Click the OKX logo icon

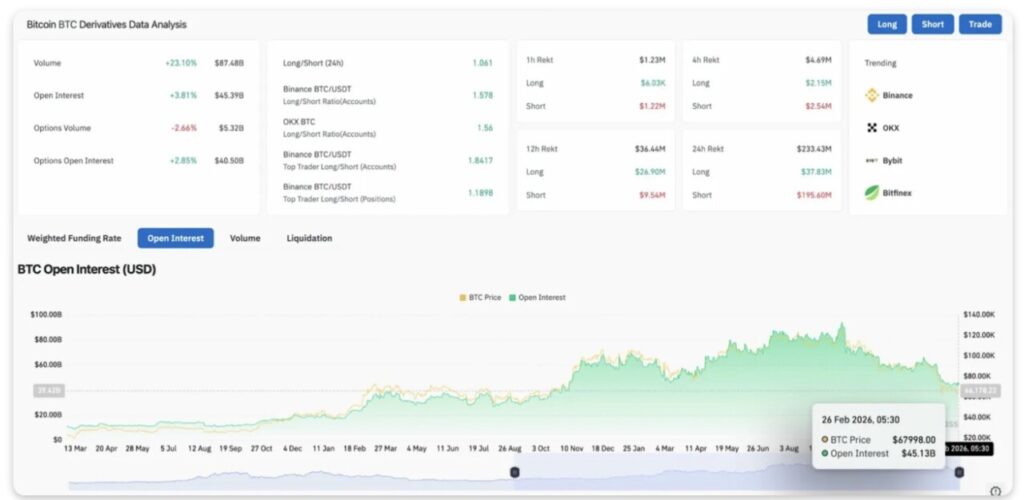[x=871, y=128]
